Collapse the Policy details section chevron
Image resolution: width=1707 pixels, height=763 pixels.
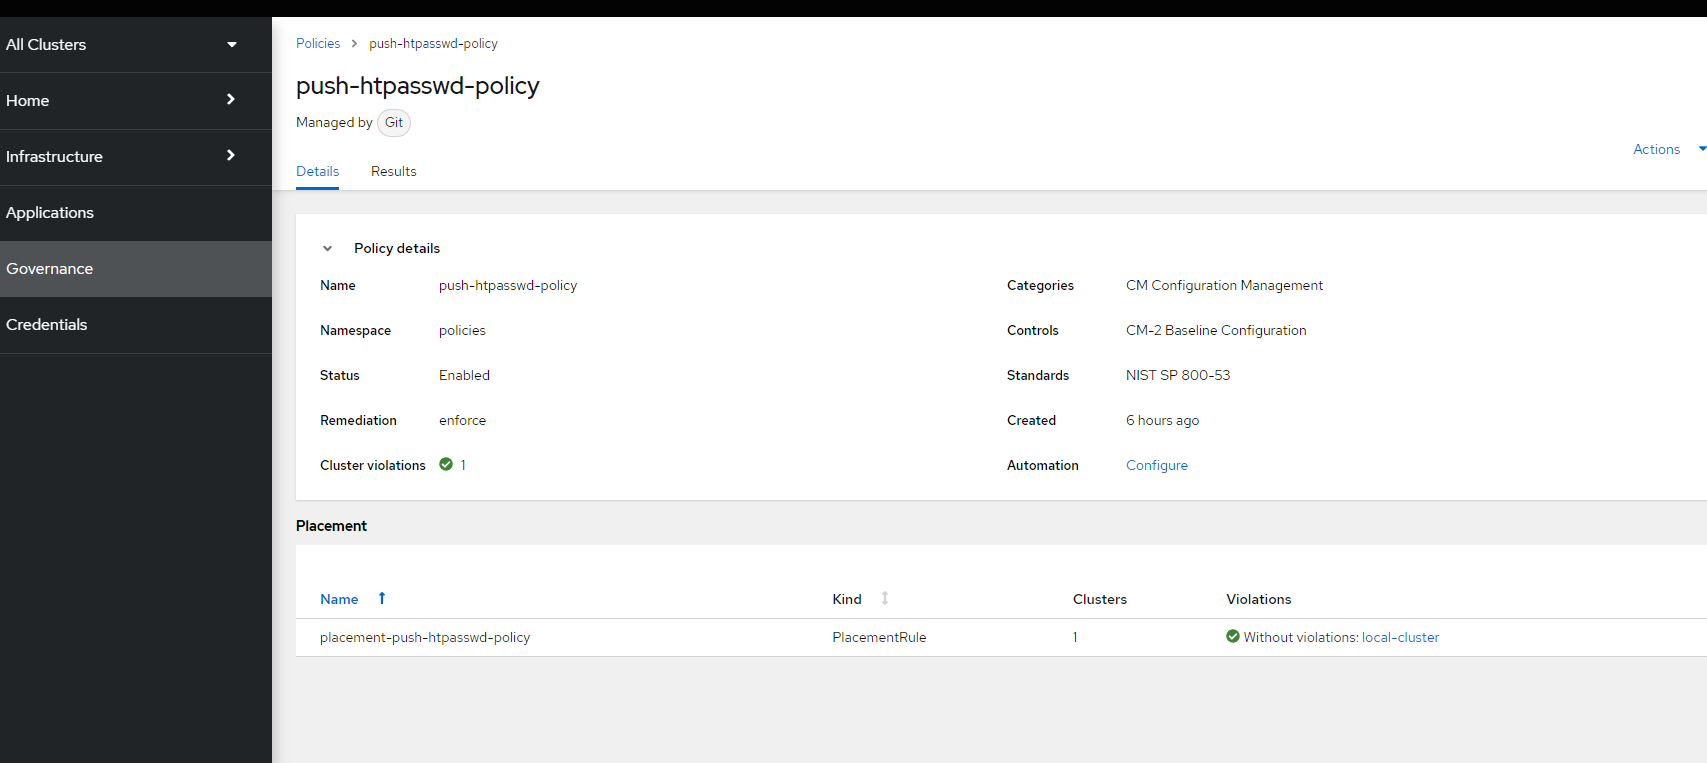327,248
